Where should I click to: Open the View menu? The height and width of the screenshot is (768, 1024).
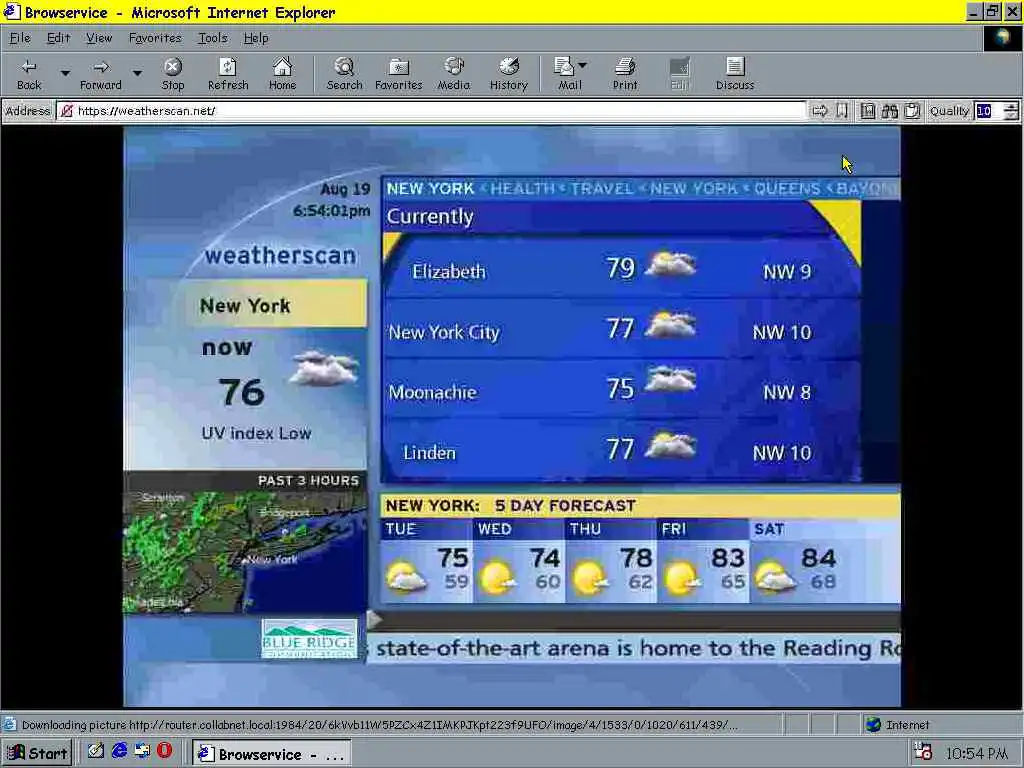tap(99, 38)
